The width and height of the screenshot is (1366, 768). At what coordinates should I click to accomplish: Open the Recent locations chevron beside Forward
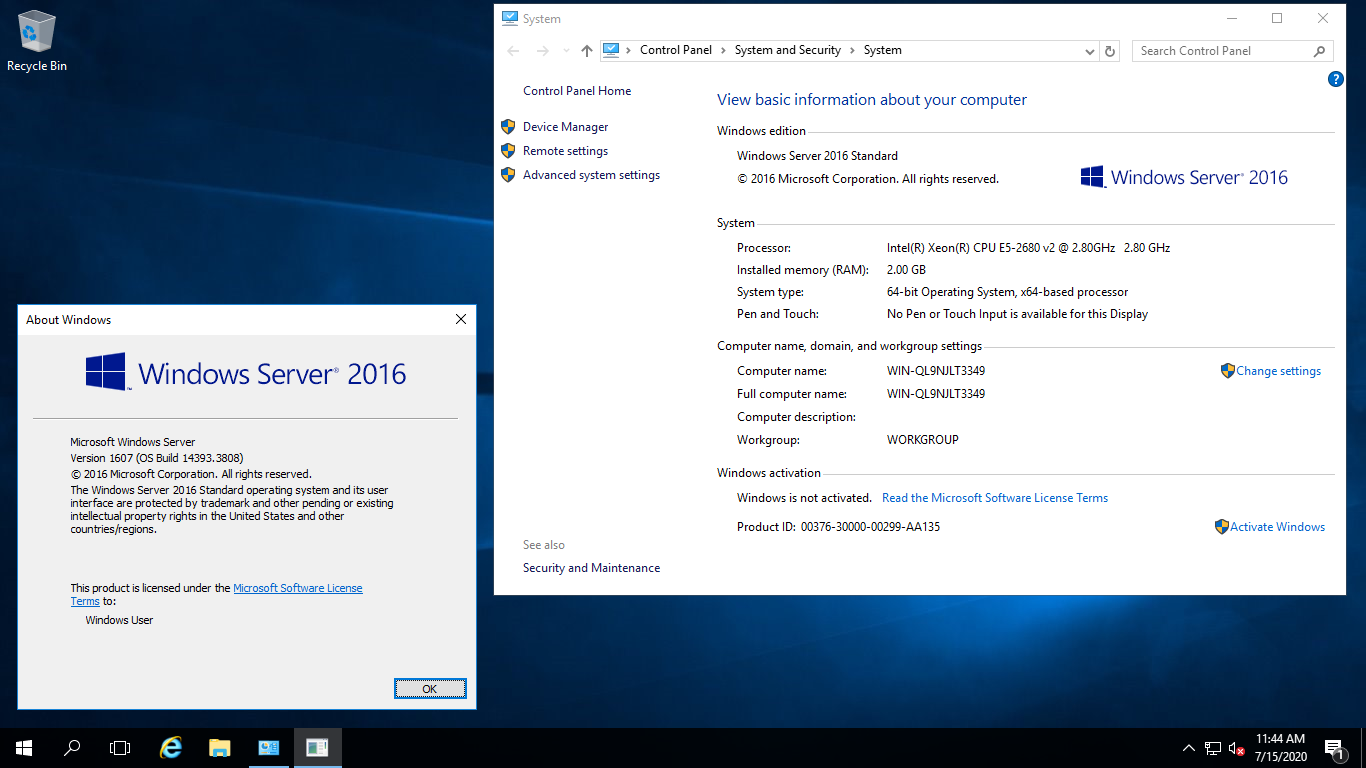(x=566, y=51)
